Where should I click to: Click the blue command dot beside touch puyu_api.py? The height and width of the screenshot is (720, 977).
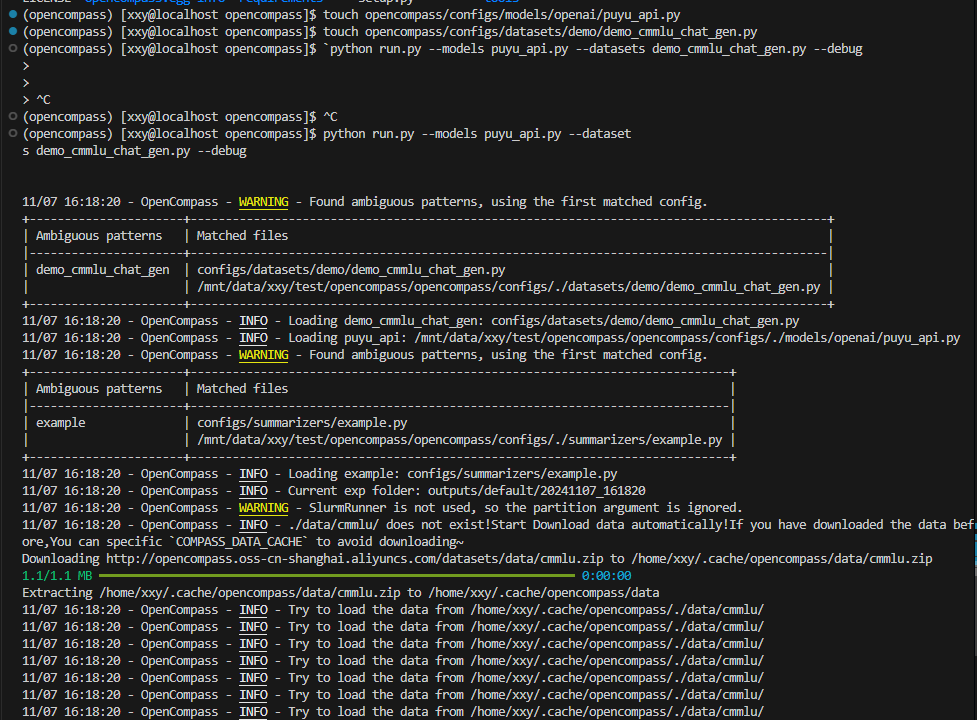12,14
